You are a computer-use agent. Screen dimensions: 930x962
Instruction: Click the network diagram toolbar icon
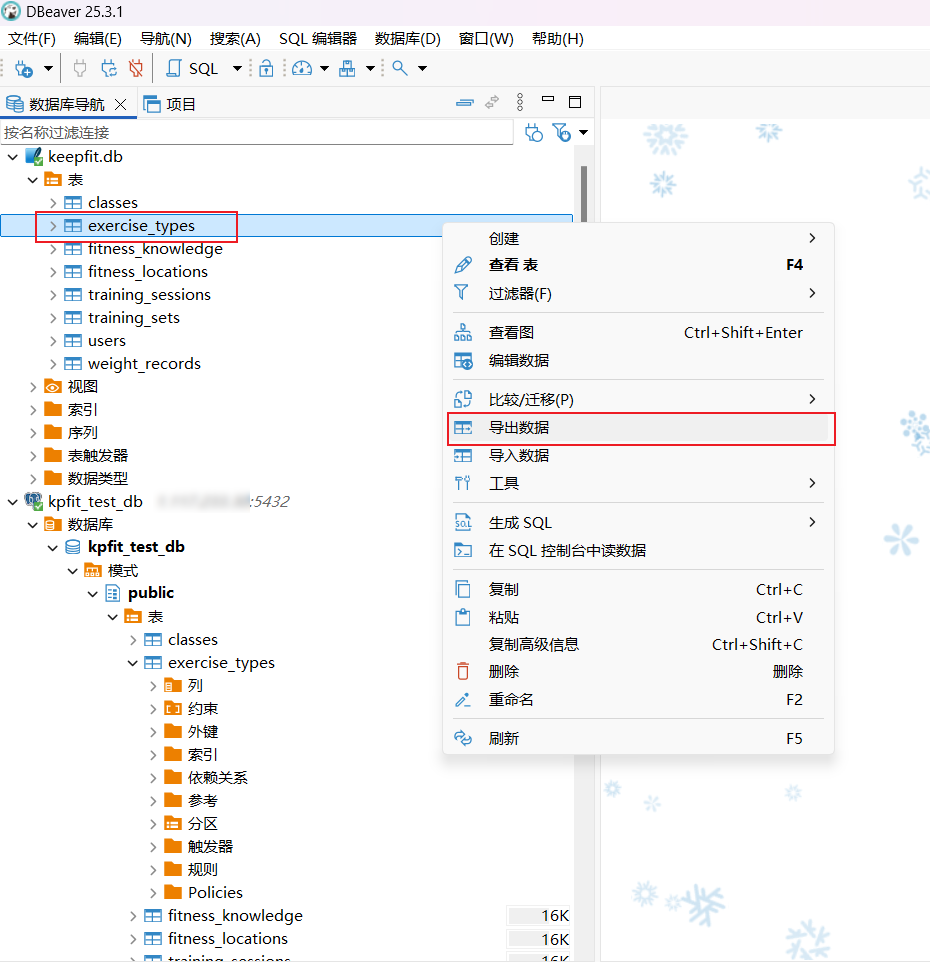(x=347, y=68)
